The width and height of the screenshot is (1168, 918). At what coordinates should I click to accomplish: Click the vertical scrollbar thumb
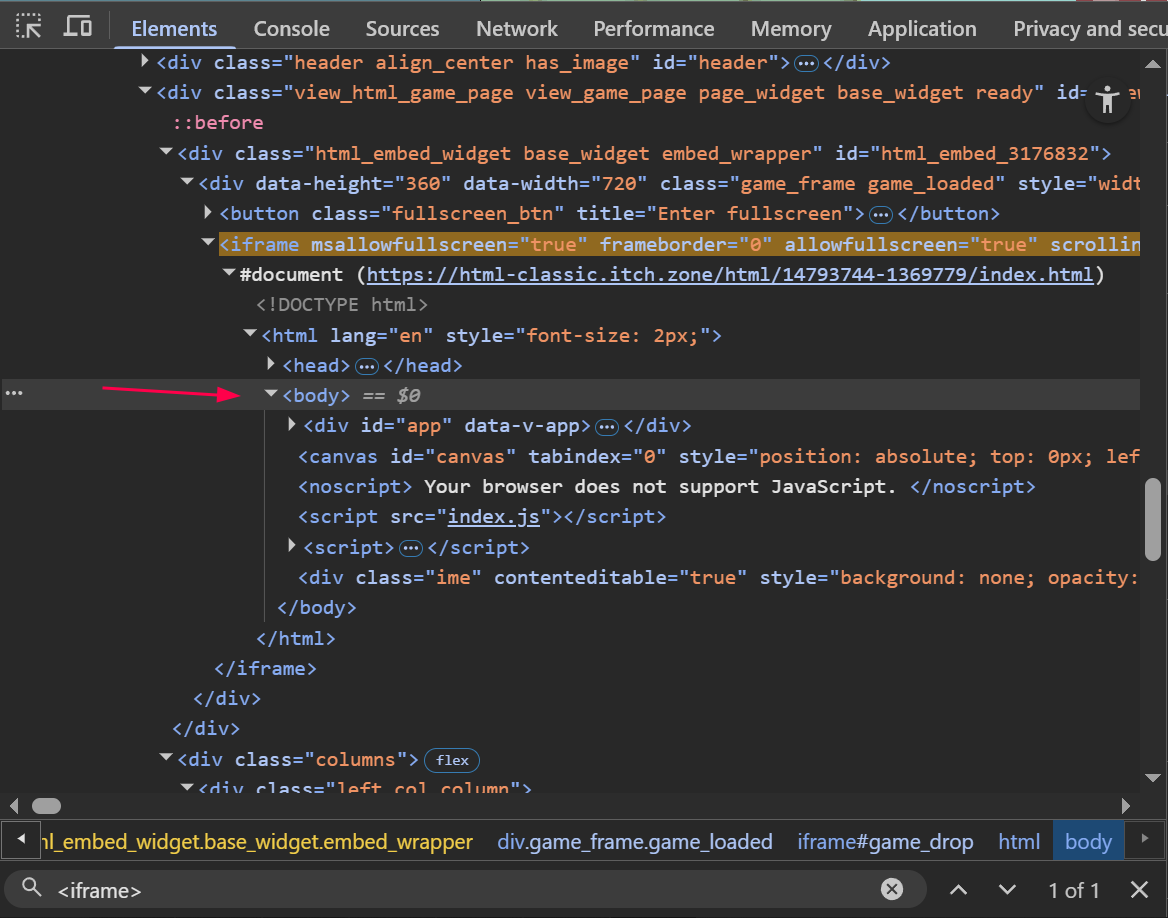(1152, 519)
